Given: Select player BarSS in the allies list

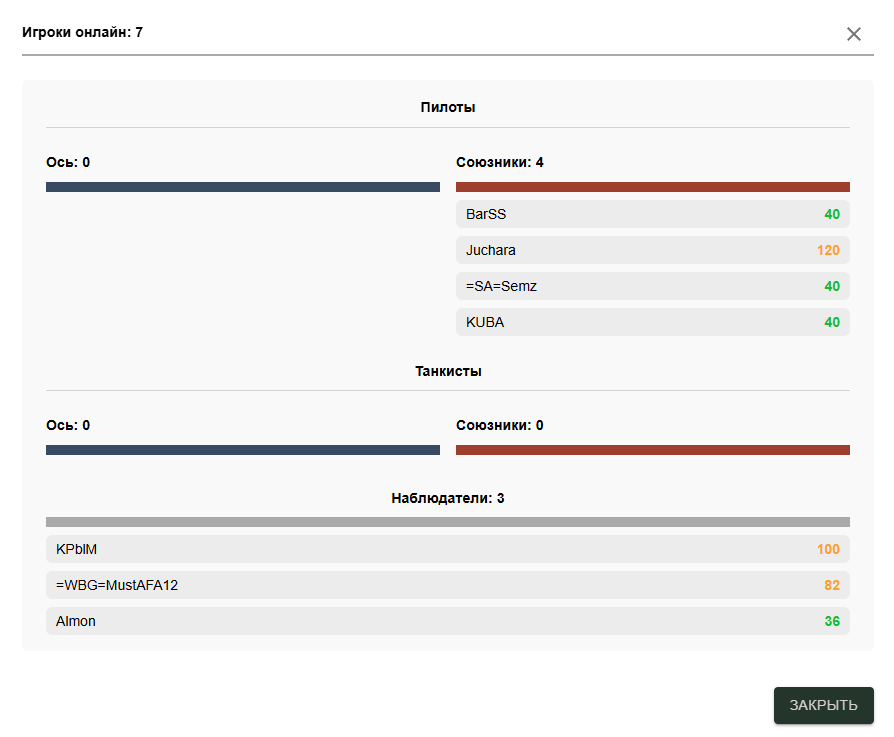Looking at the screenshot, I should coord(652,214).
